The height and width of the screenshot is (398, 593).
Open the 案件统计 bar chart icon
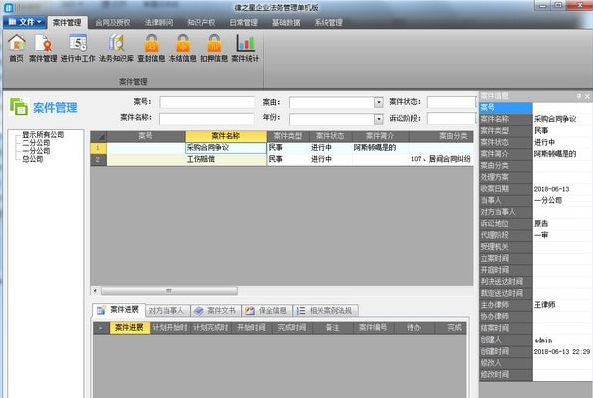click(x=245, y=48)
